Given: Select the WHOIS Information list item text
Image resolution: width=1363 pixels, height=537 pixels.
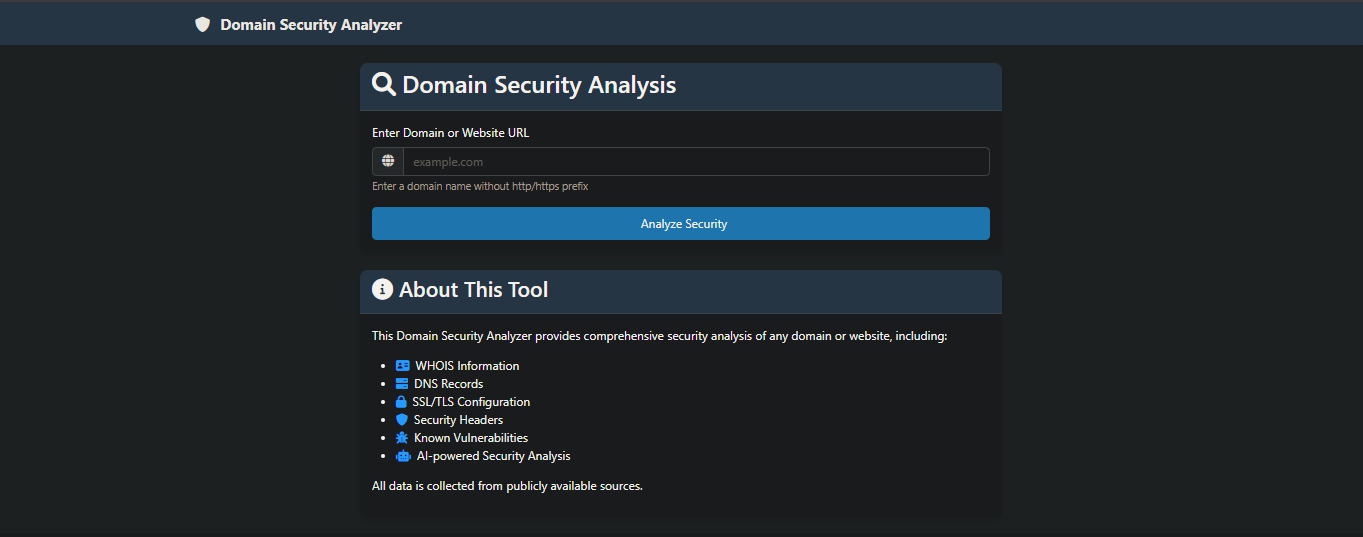Looking at the screenshot, I should [467, 366].
